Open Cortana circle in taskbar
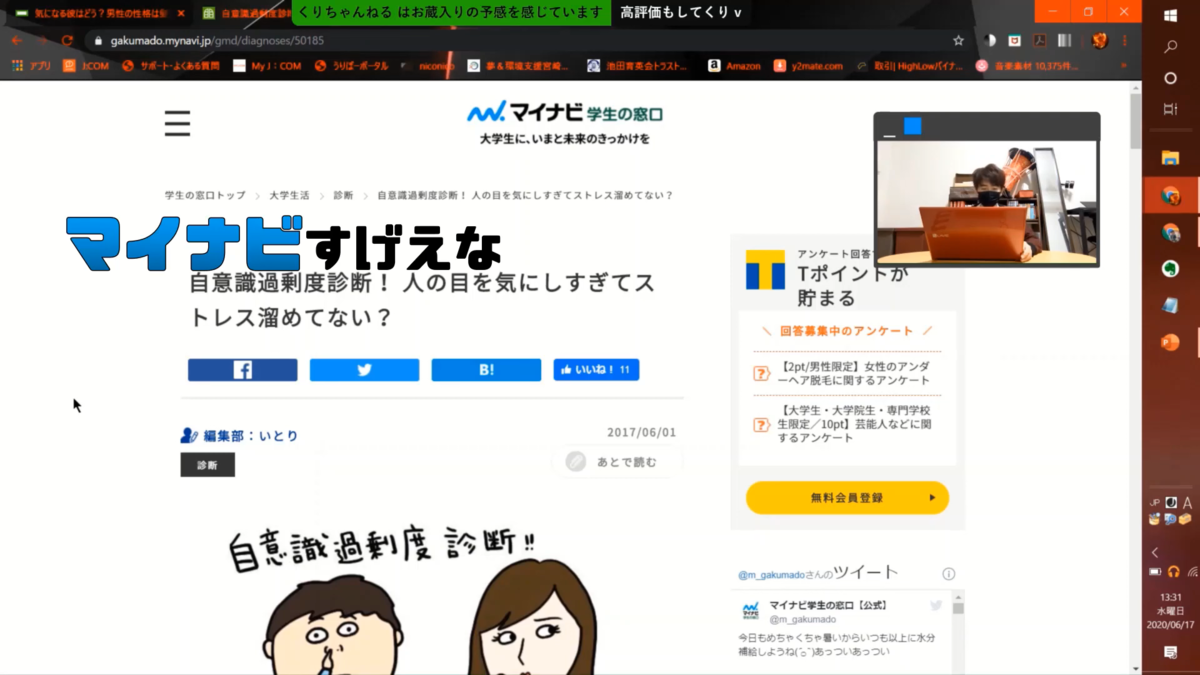 1170,78
